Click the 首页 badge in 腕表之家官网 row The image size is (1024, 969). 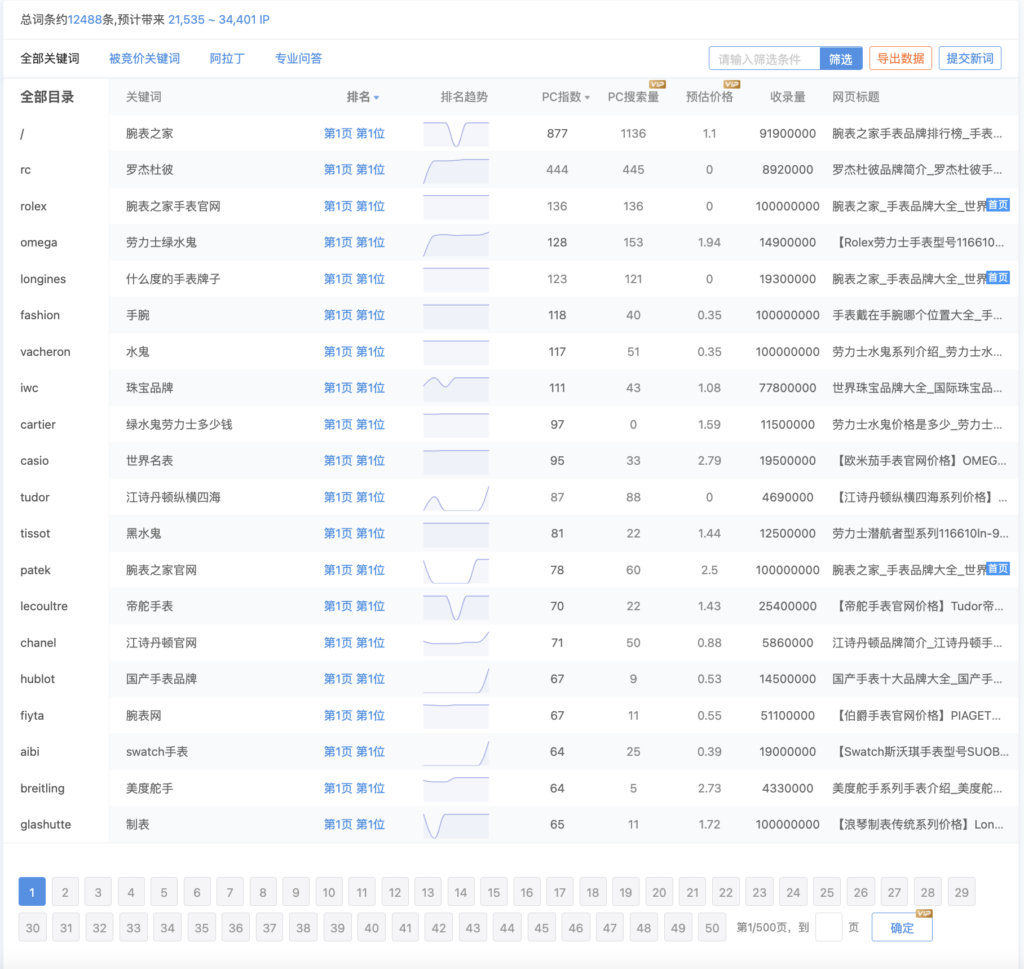tap(997, 569)
